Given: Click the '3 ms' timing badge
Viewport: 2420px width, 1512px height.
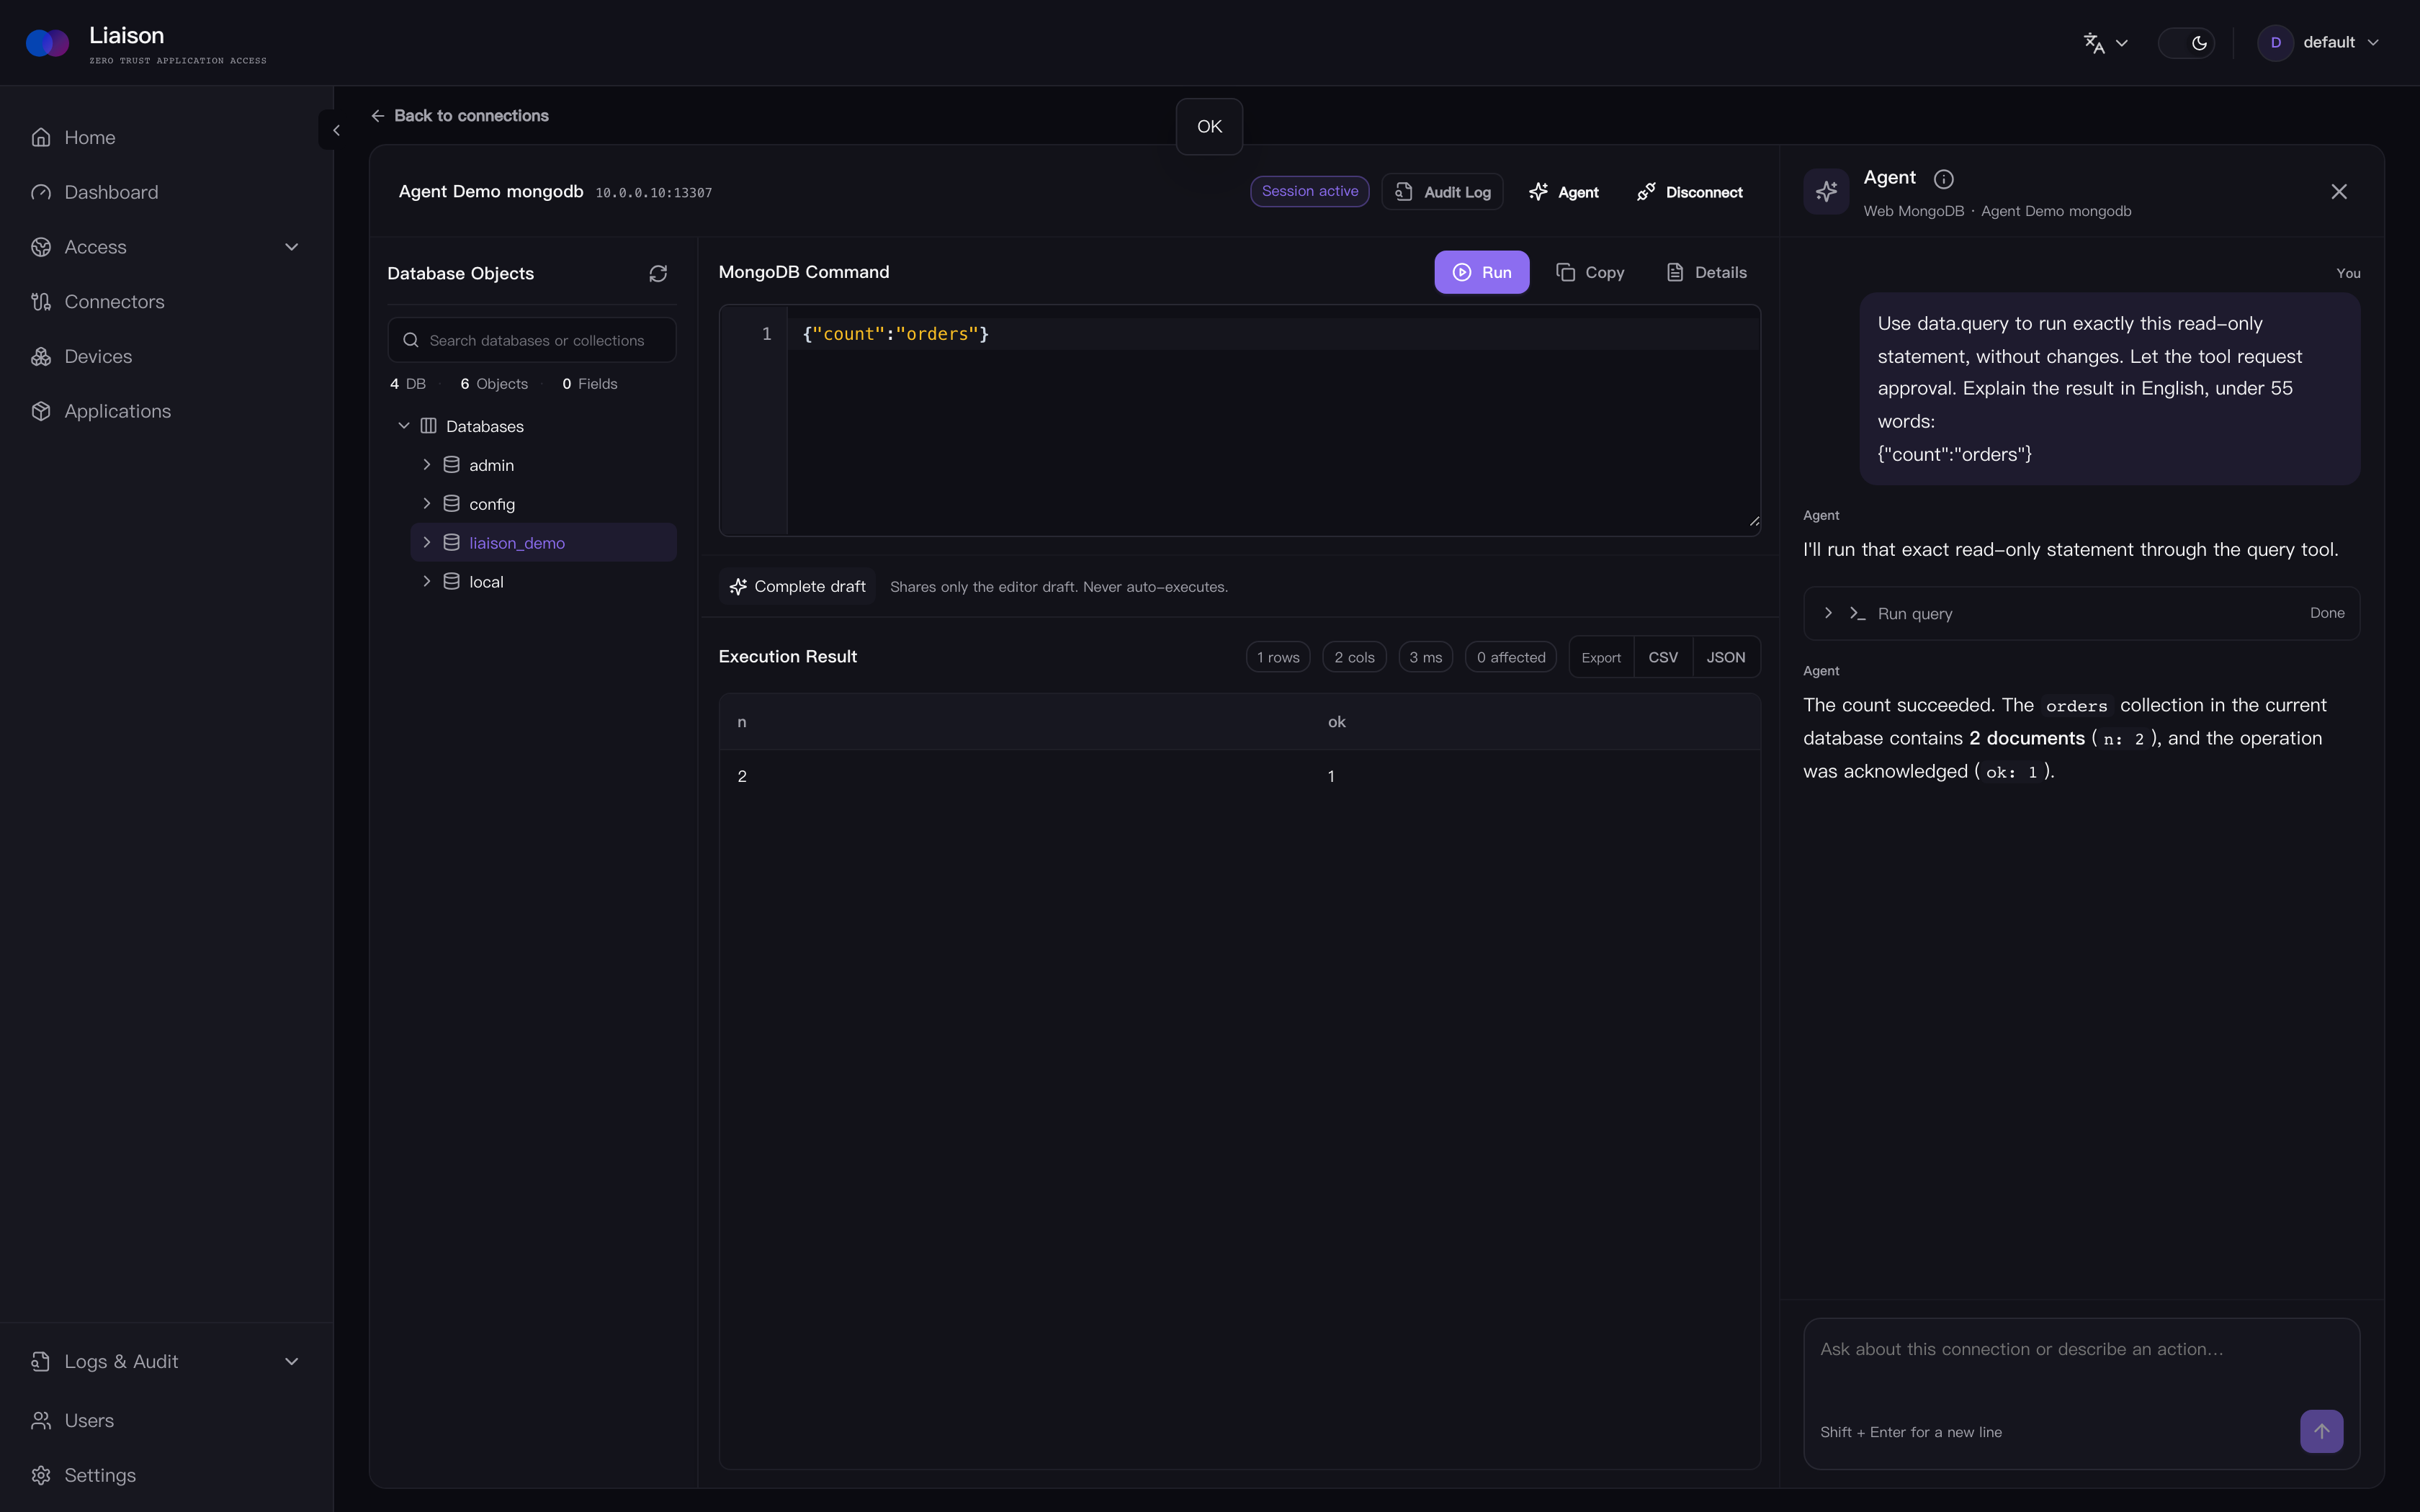Looking at the screenshot, I should pos(1425,657).
